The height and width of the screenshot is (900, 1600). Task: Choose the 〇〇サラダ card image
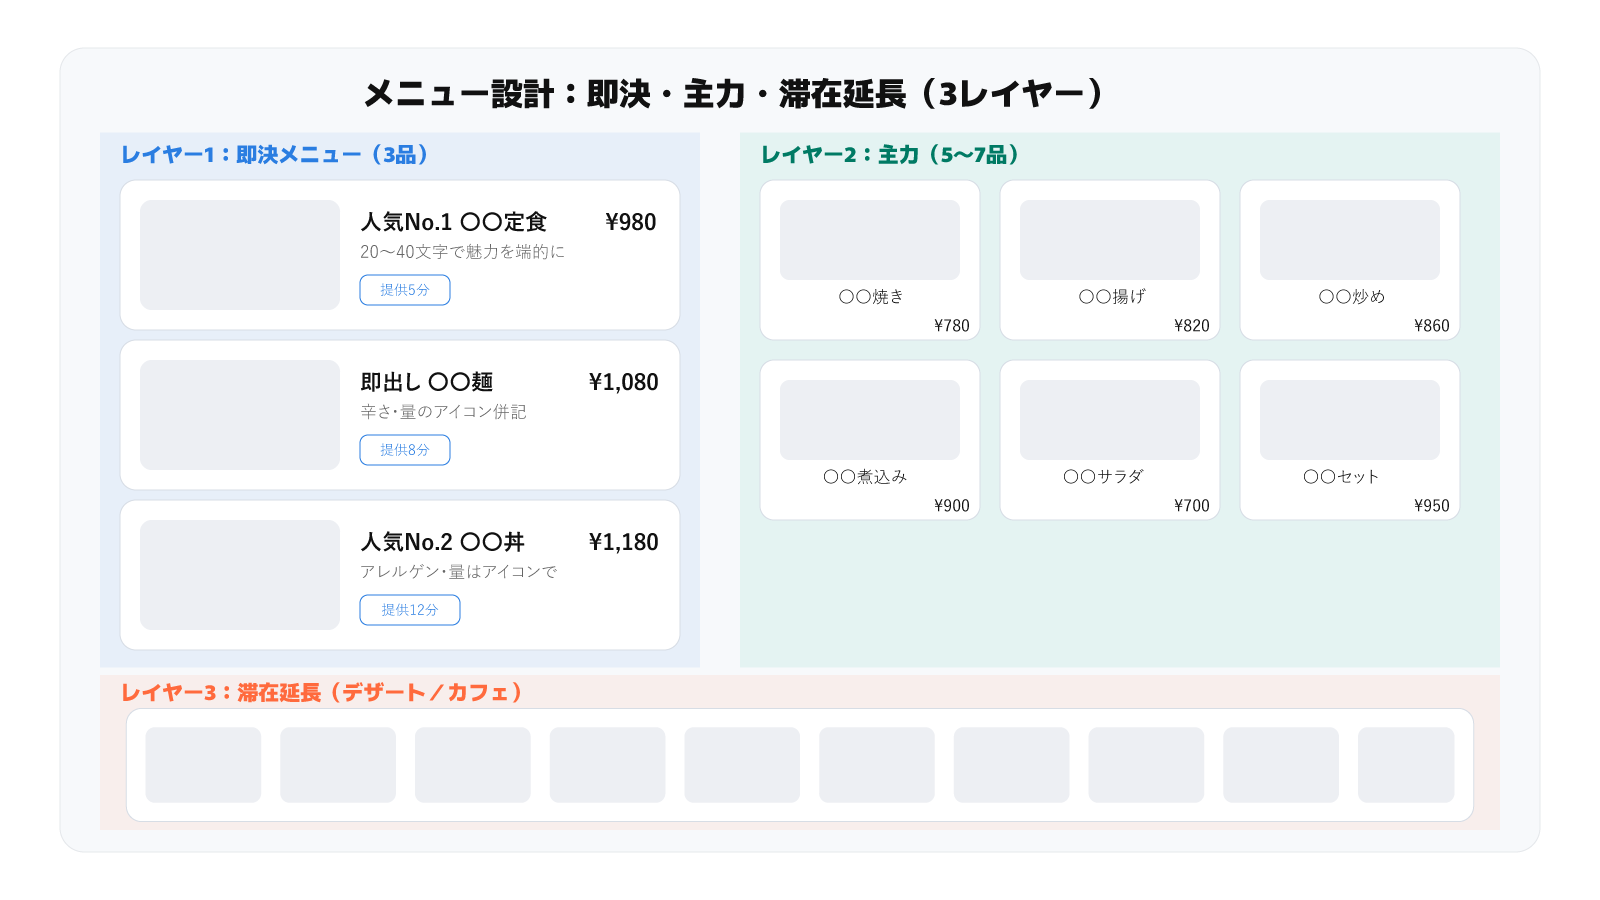coord(1110,420)
